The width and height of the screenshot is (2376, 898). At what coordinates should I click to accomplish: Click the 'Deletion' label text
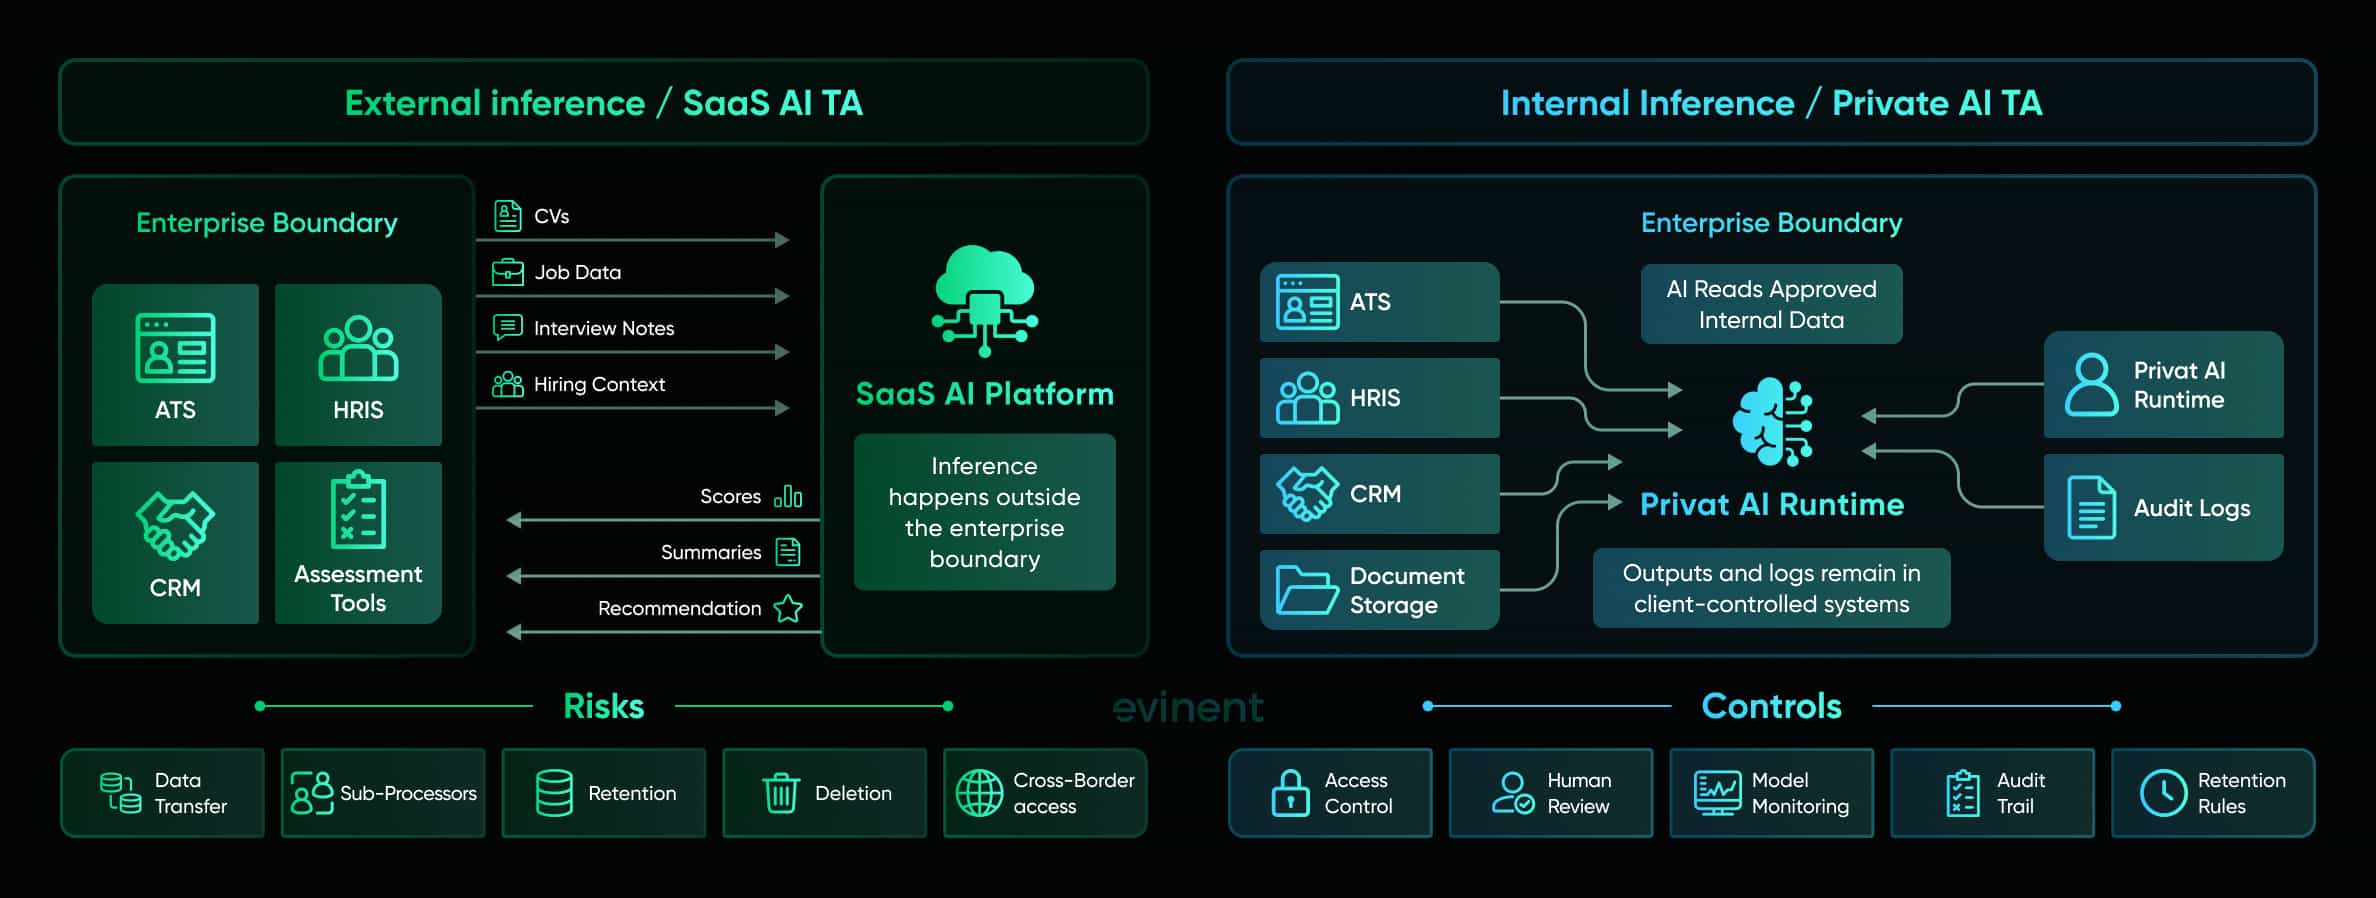click(x=853, y=793)
